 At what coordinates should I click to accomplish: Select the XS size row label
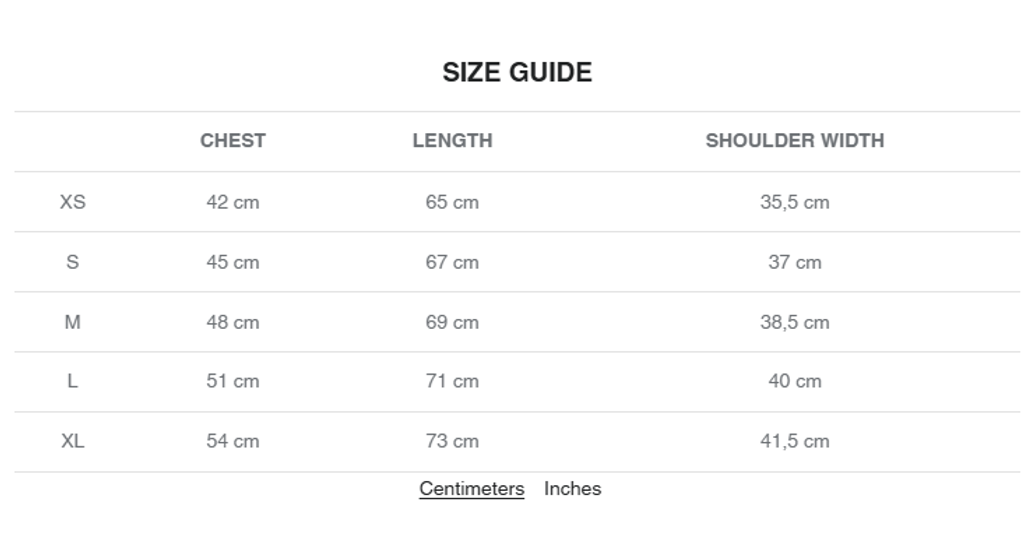pyautogui.click(x=73, y=202)
